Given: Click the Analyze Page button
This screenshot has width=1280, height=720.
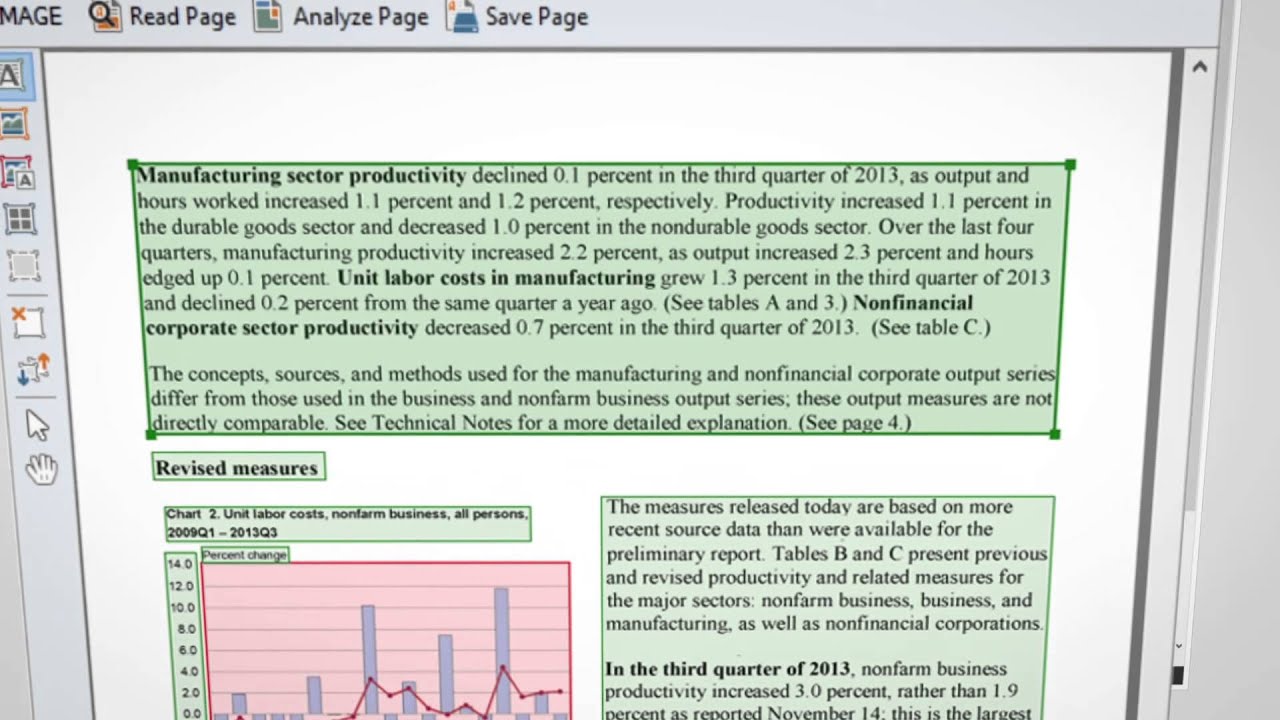Looking at the screenshot, I should click(341, 16).
